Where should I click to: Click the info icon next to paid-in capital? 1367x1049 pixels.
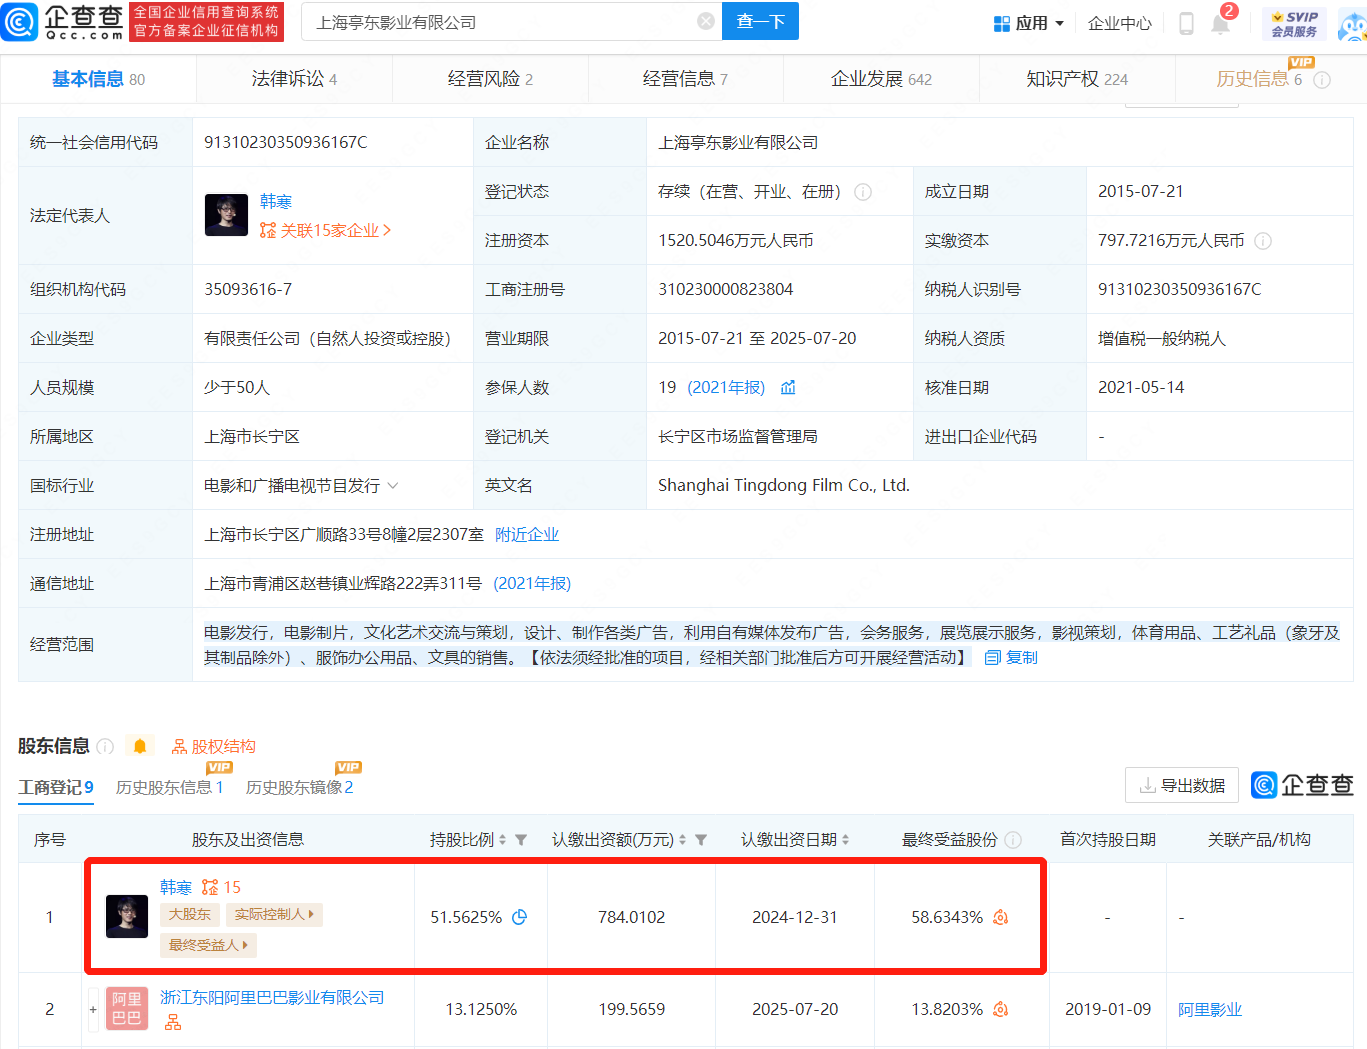tap(1263, 241)
